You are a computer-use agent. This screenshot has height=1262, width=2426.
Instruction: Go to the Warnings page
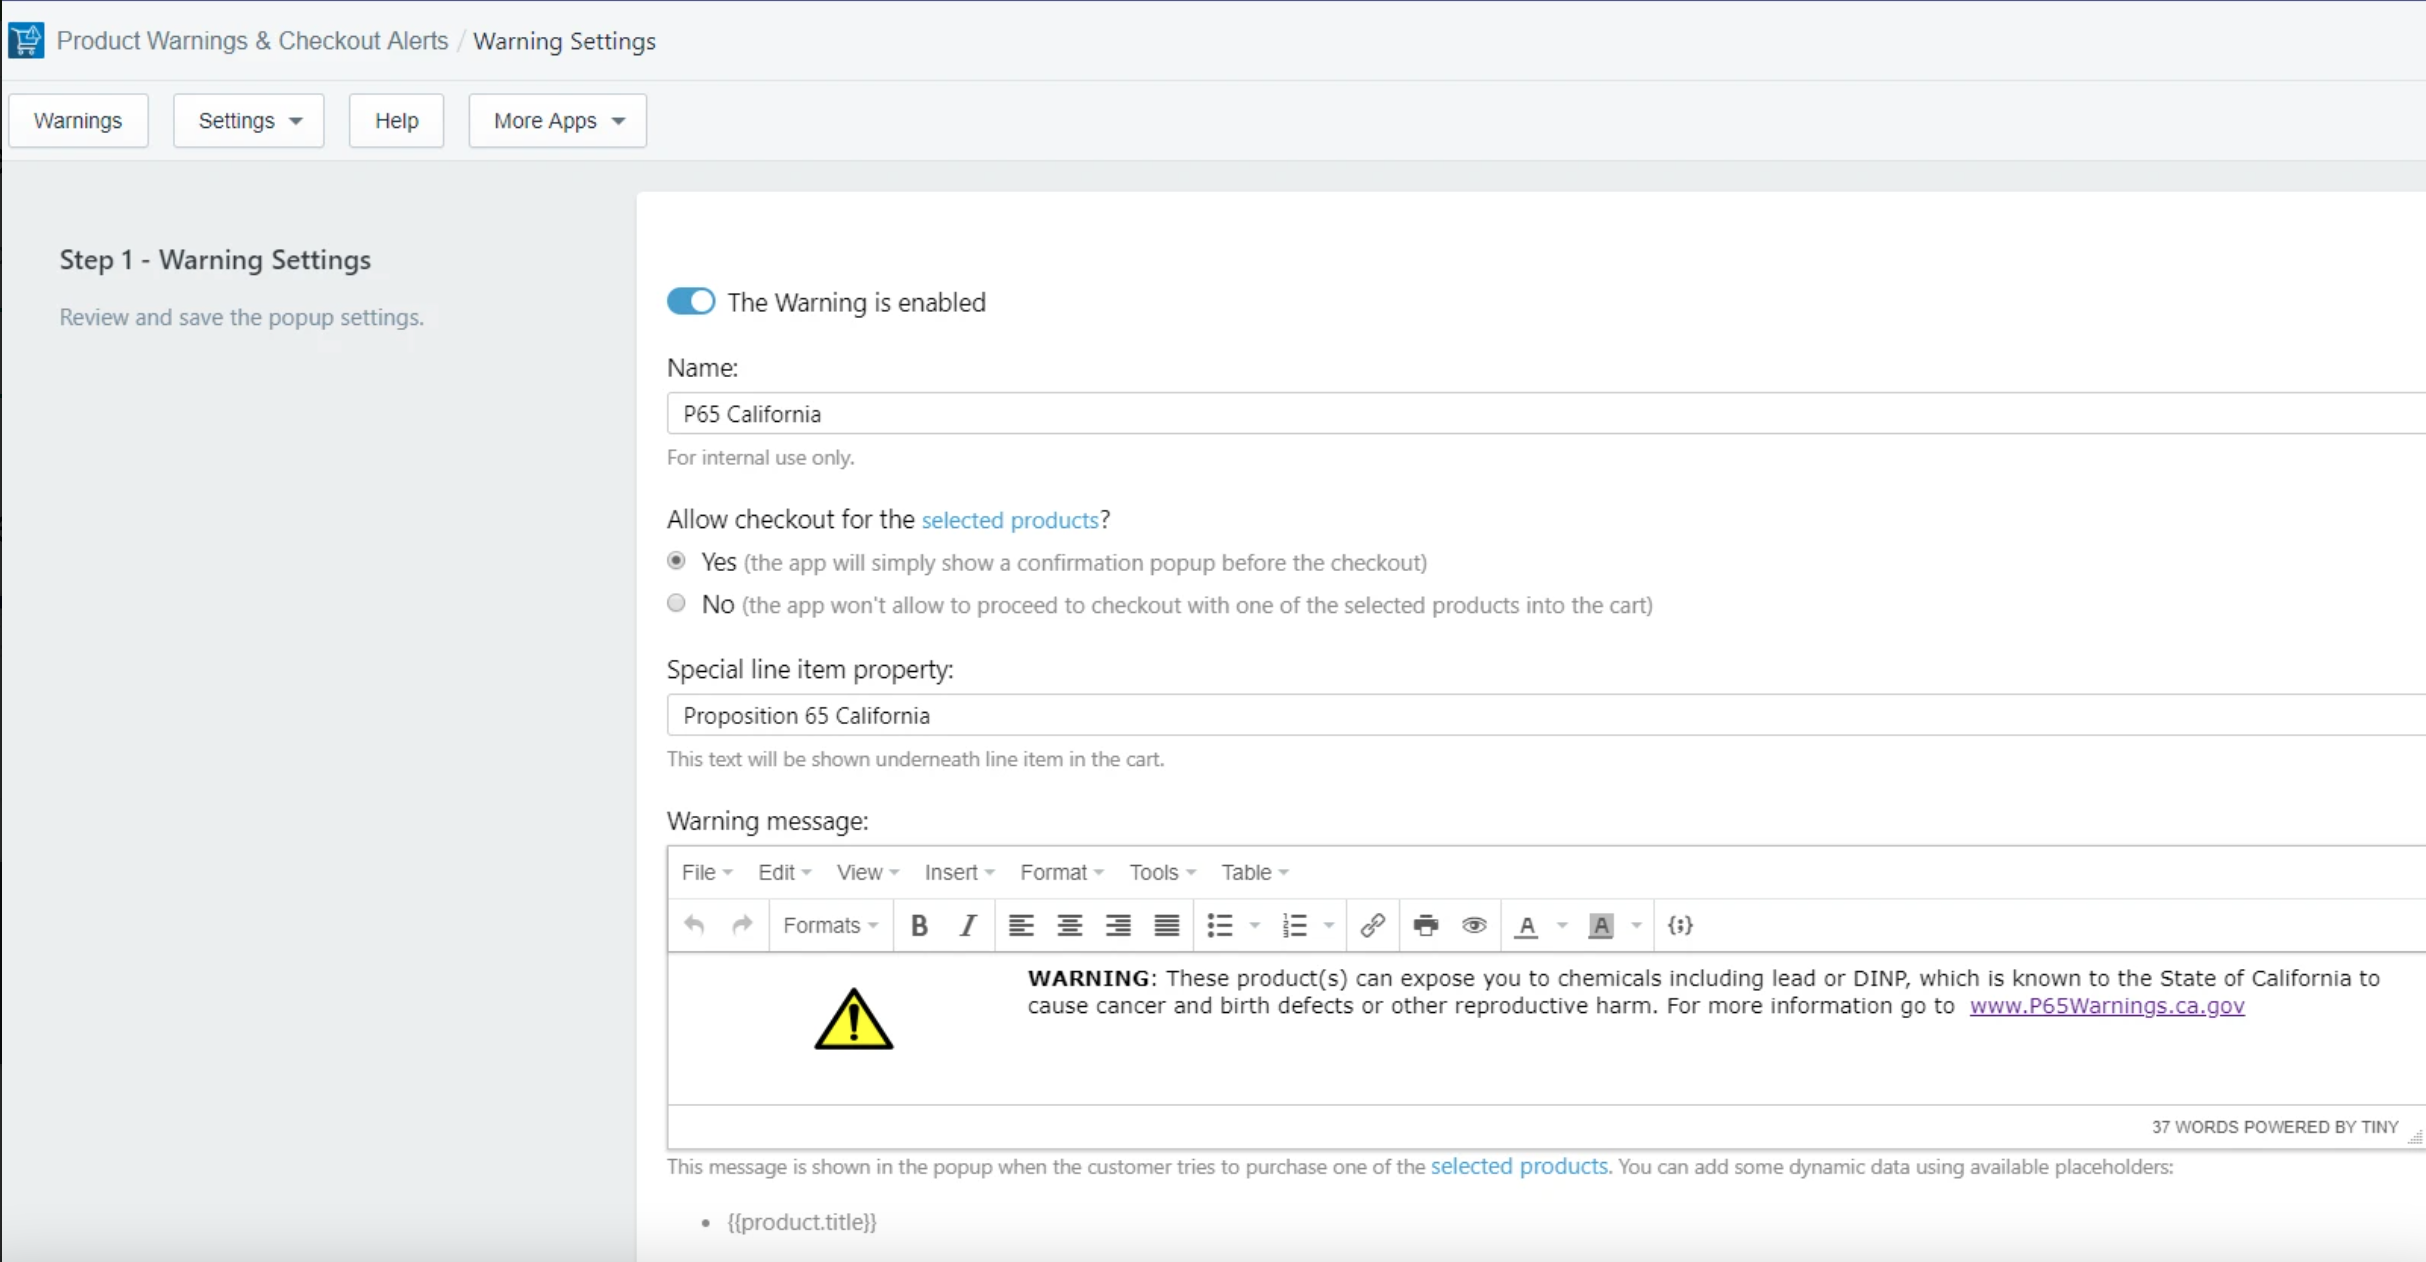pyautogui.click(x=78, y=120)
